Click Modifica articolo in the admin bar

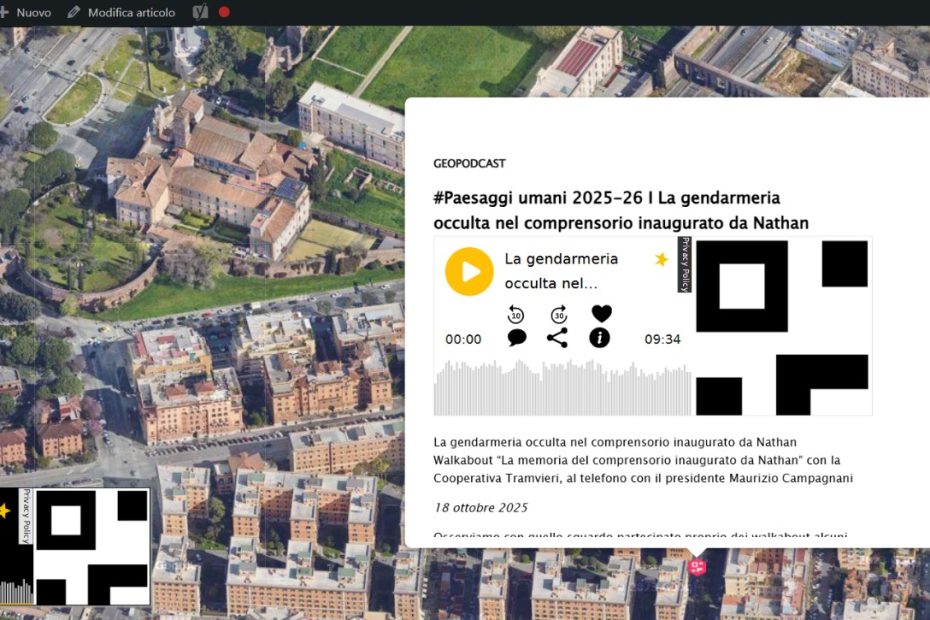coord(121,12)
